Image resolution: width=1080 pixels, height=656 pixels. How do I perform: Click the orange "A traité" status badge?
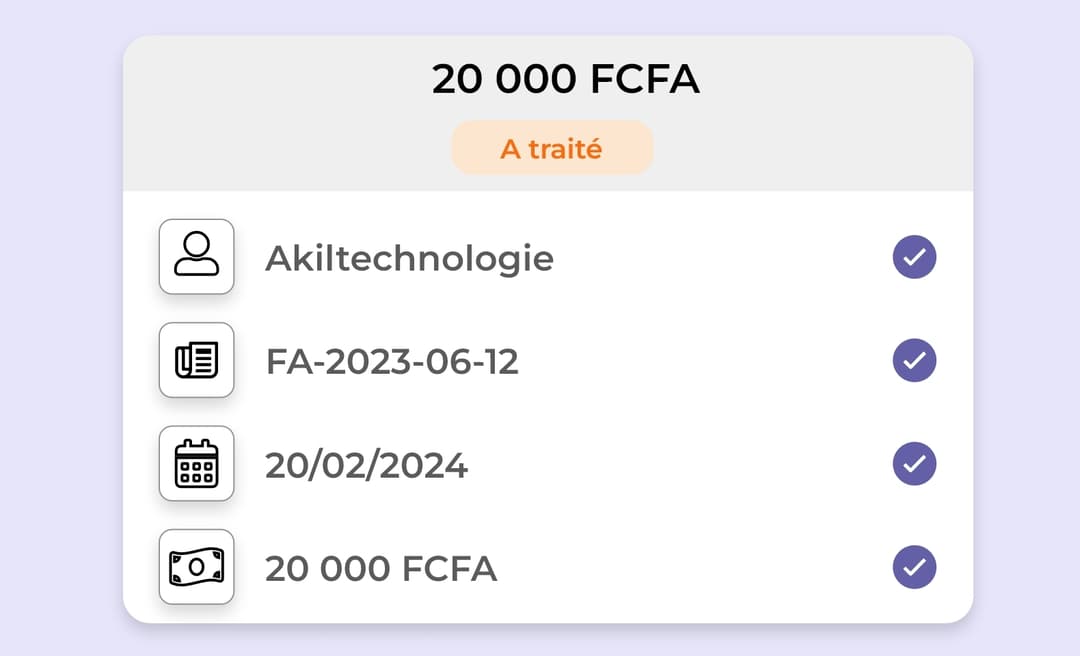(552, 149)
